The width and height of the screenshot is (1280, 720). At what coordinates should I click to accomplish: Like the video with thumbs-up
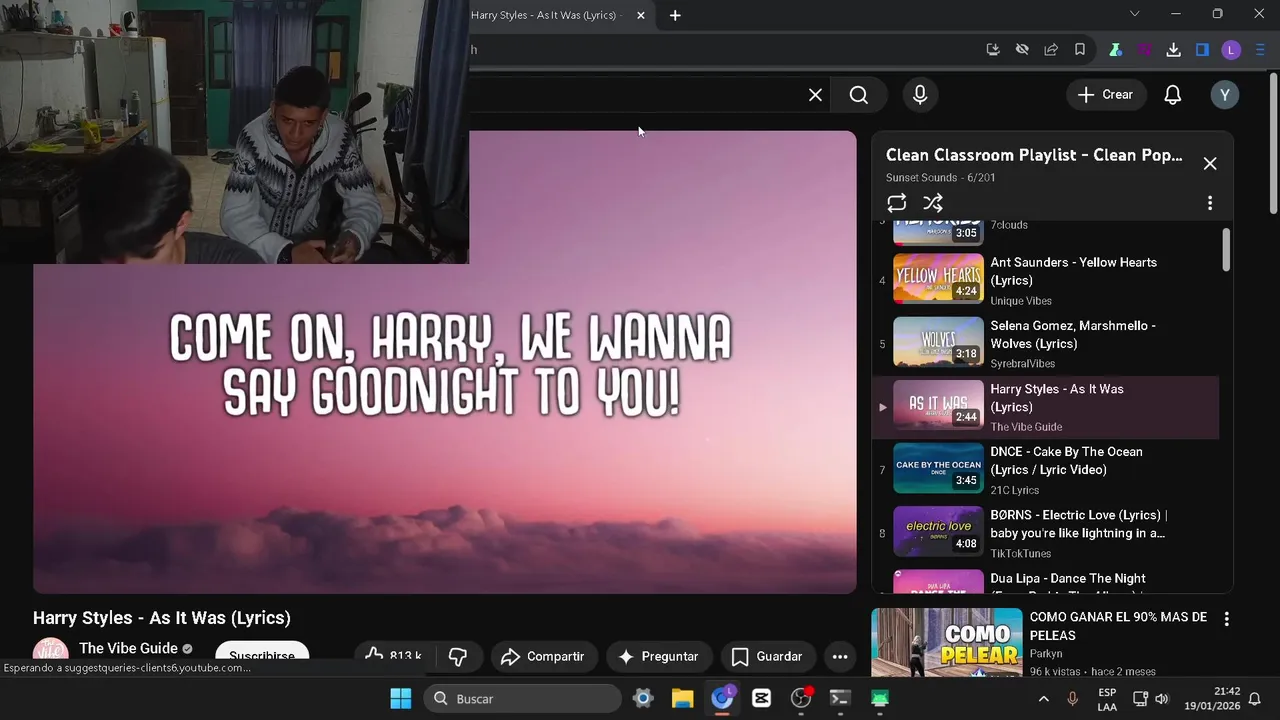pyautogui.click(x=391, y=655)
